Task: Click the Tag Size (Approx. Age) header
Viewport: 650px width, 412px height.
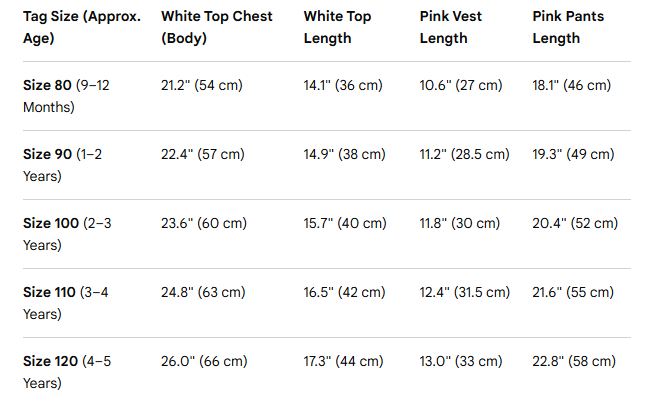Action: [82, 27]
